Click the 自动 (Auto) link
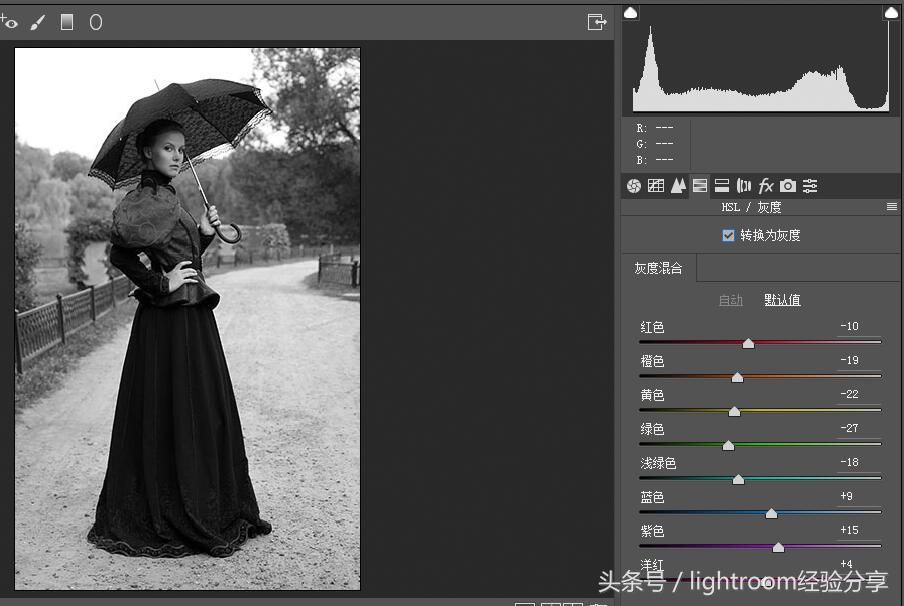Screen dimensions: 904x606 point(730,299)
